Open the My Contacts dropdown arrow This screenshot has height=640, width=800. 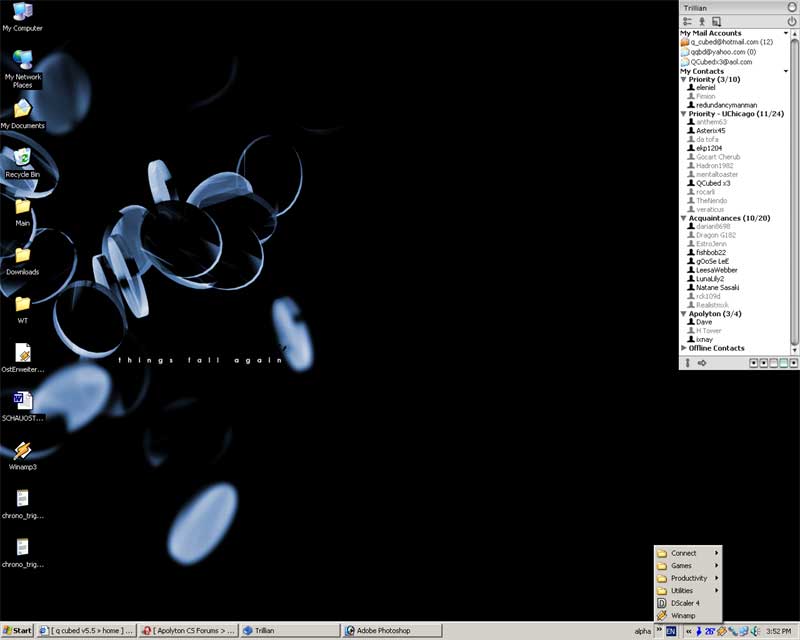pyautogui.click(x=786, y=71)
